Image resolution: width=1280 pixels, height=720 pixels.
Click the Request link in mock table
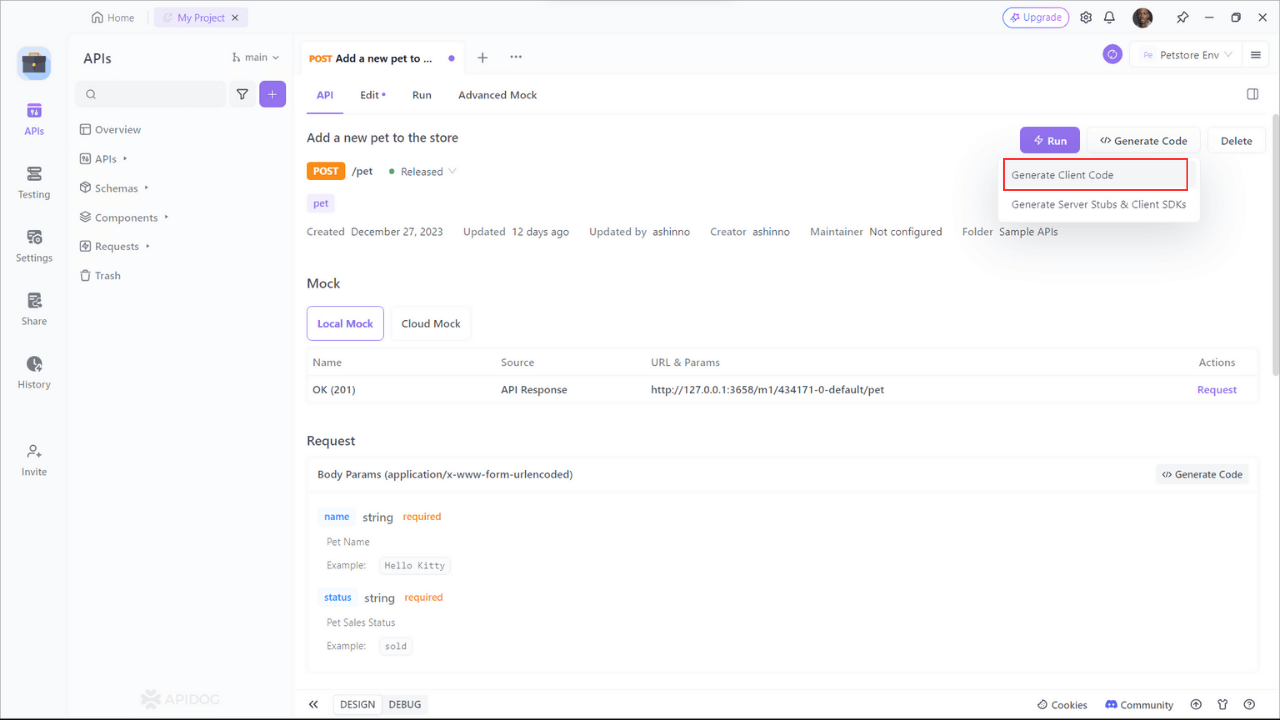pyautogui.click(x=1216, y=390)
